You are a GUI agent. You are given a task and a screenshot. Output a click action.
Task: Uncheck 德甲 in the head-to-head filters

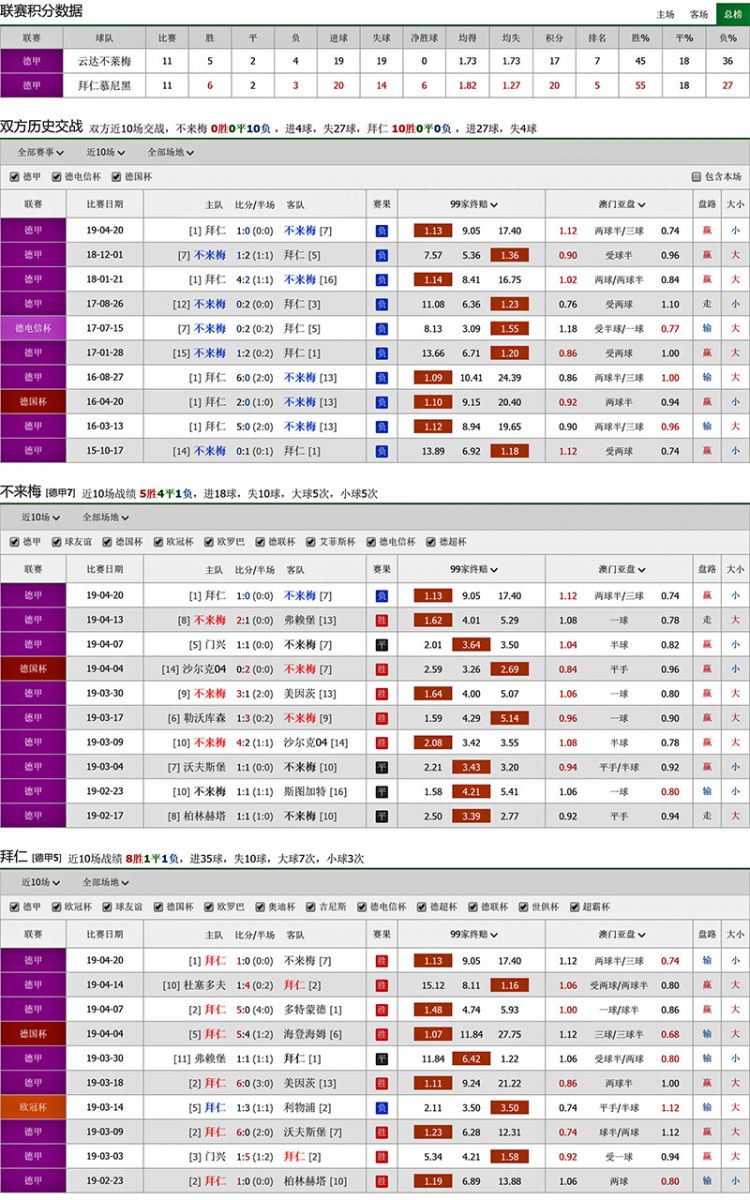click(14, 177)
